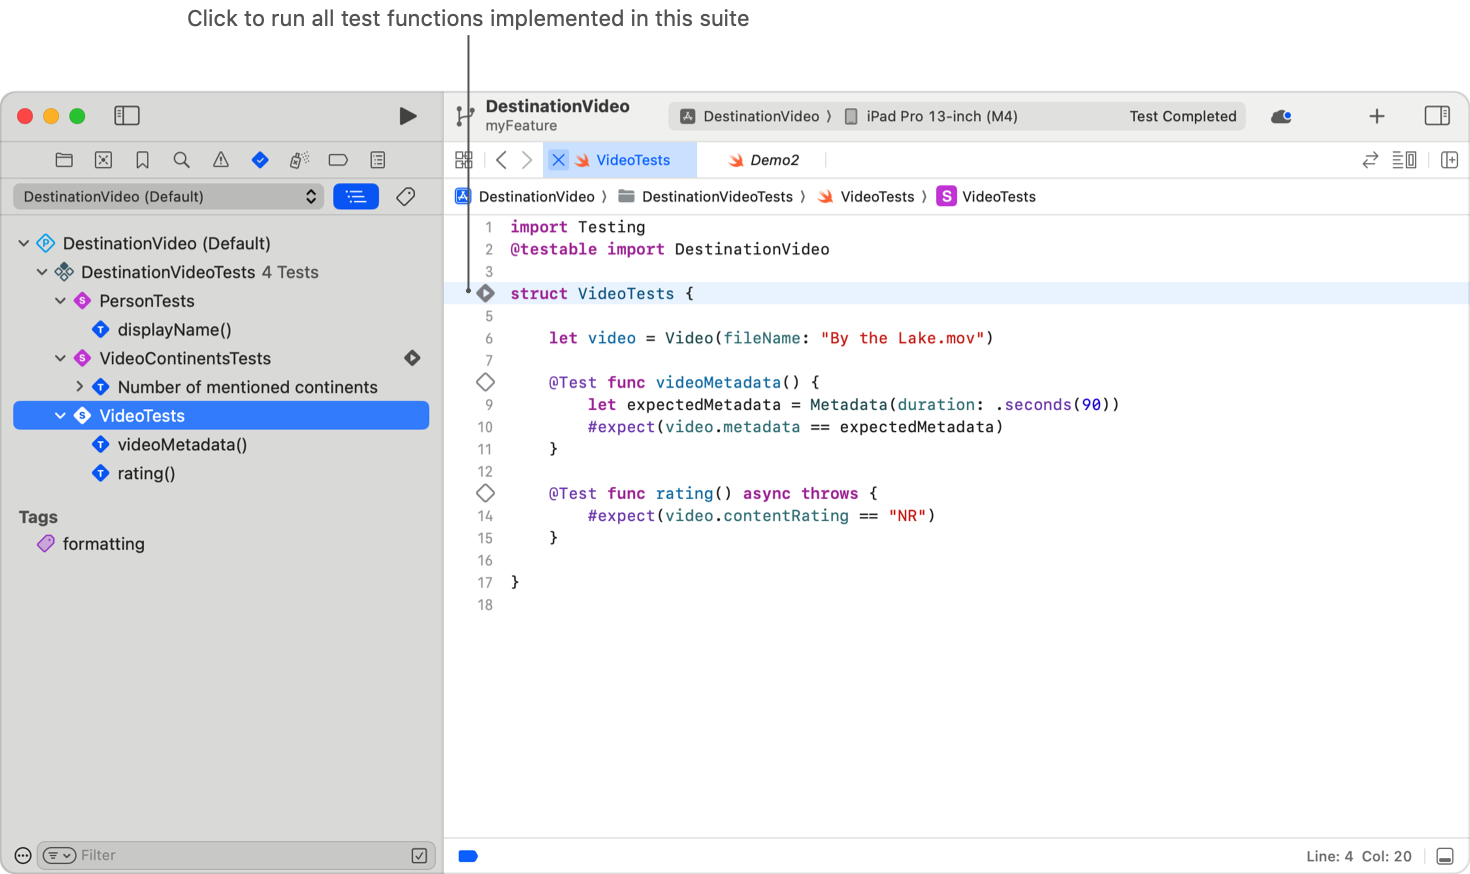Image resolution: width=1470 pixels, height=874 pixels.
Task: Toggle the left navigator sidebar
Action: click(127, 116)
